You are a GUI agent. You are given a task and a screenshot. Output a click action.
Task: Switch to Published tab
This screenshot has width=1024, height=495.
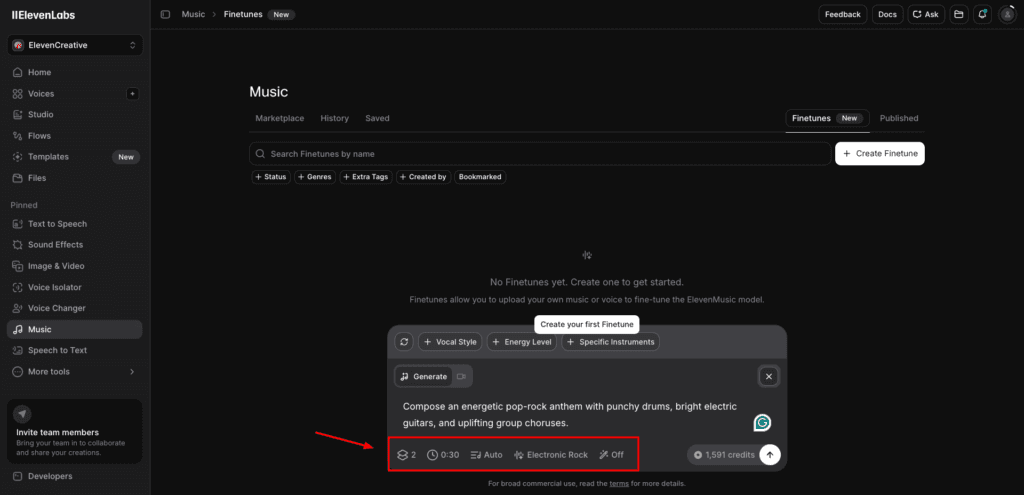point(899,118)
